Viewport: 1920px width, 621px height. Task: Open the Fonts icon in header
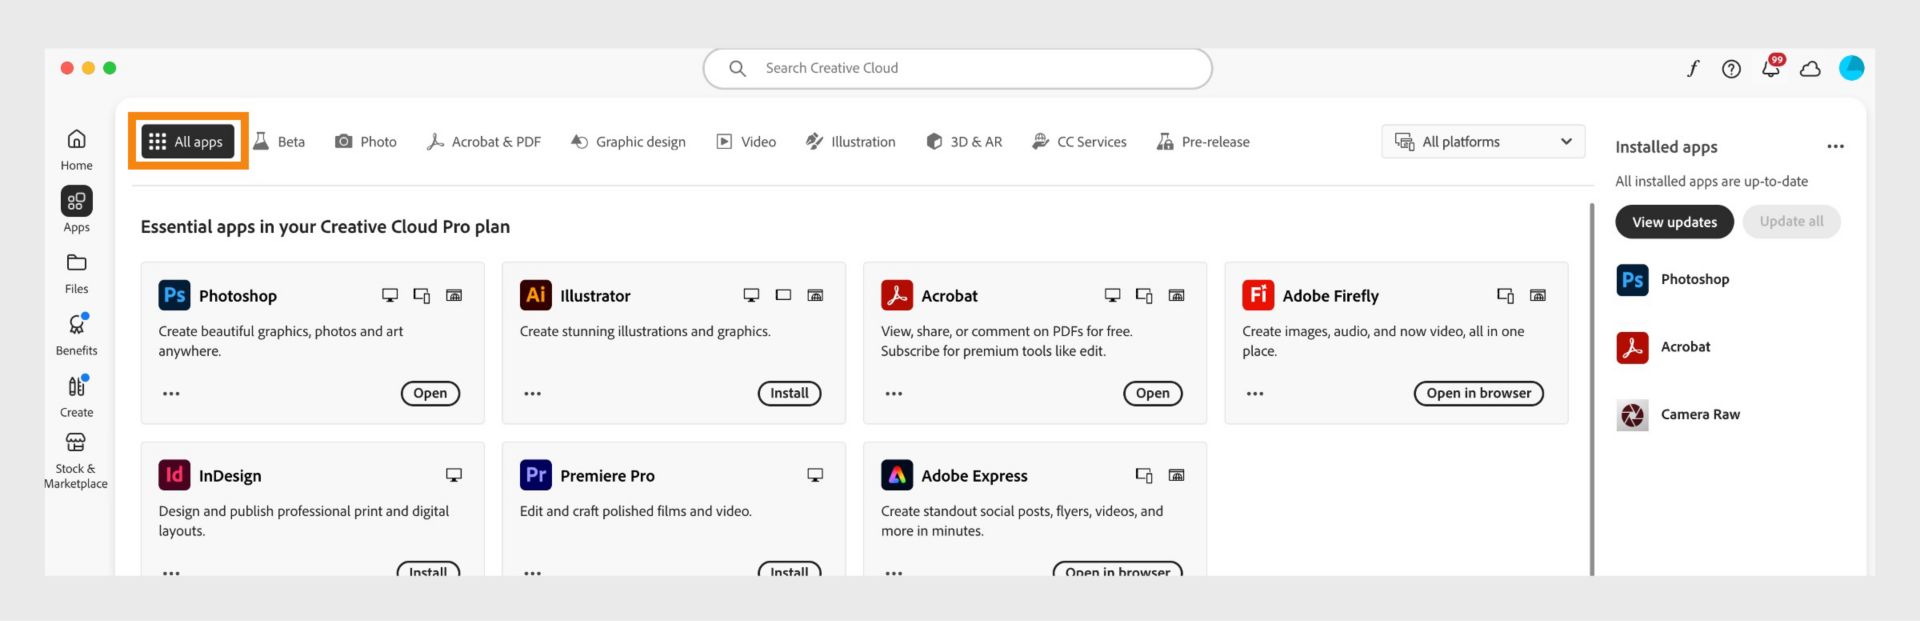click(x=1692, y=68)
